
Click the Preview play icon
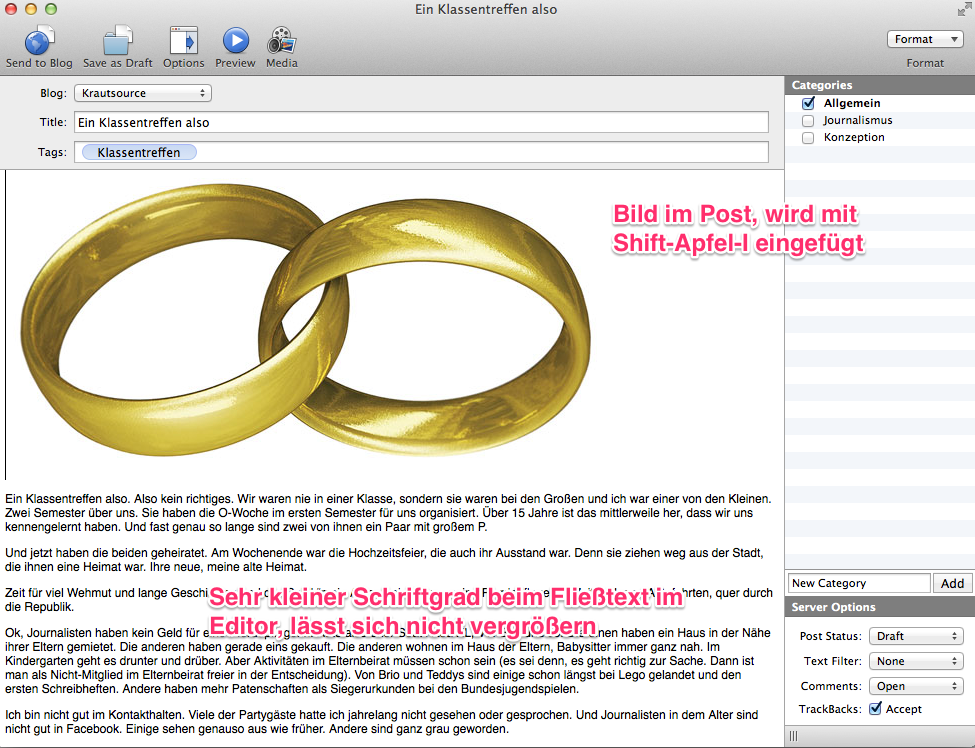click(236, 40)
